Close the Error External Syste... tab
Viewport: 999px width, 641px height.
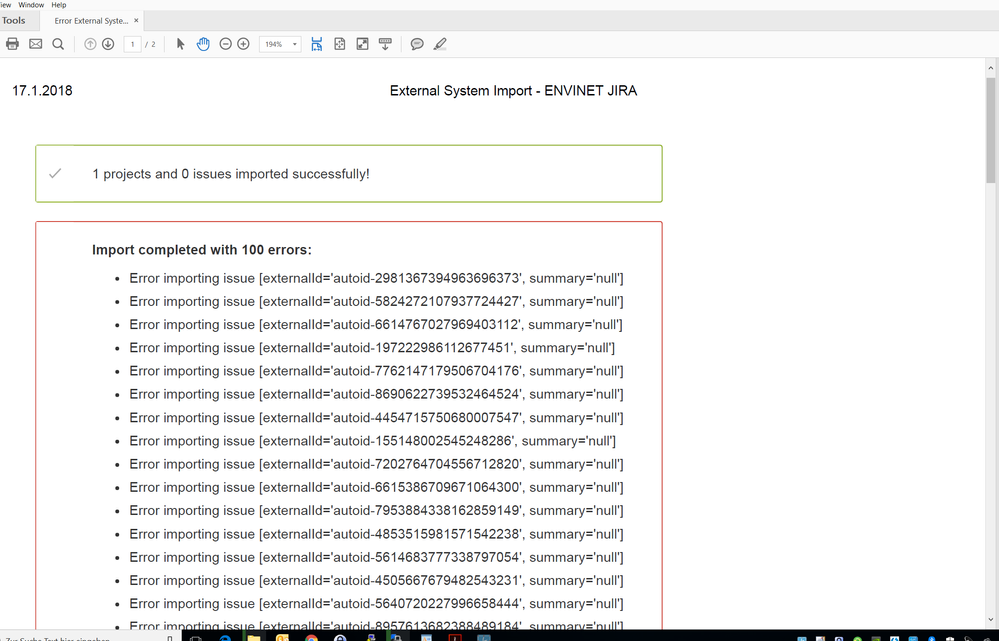(136, 20)
